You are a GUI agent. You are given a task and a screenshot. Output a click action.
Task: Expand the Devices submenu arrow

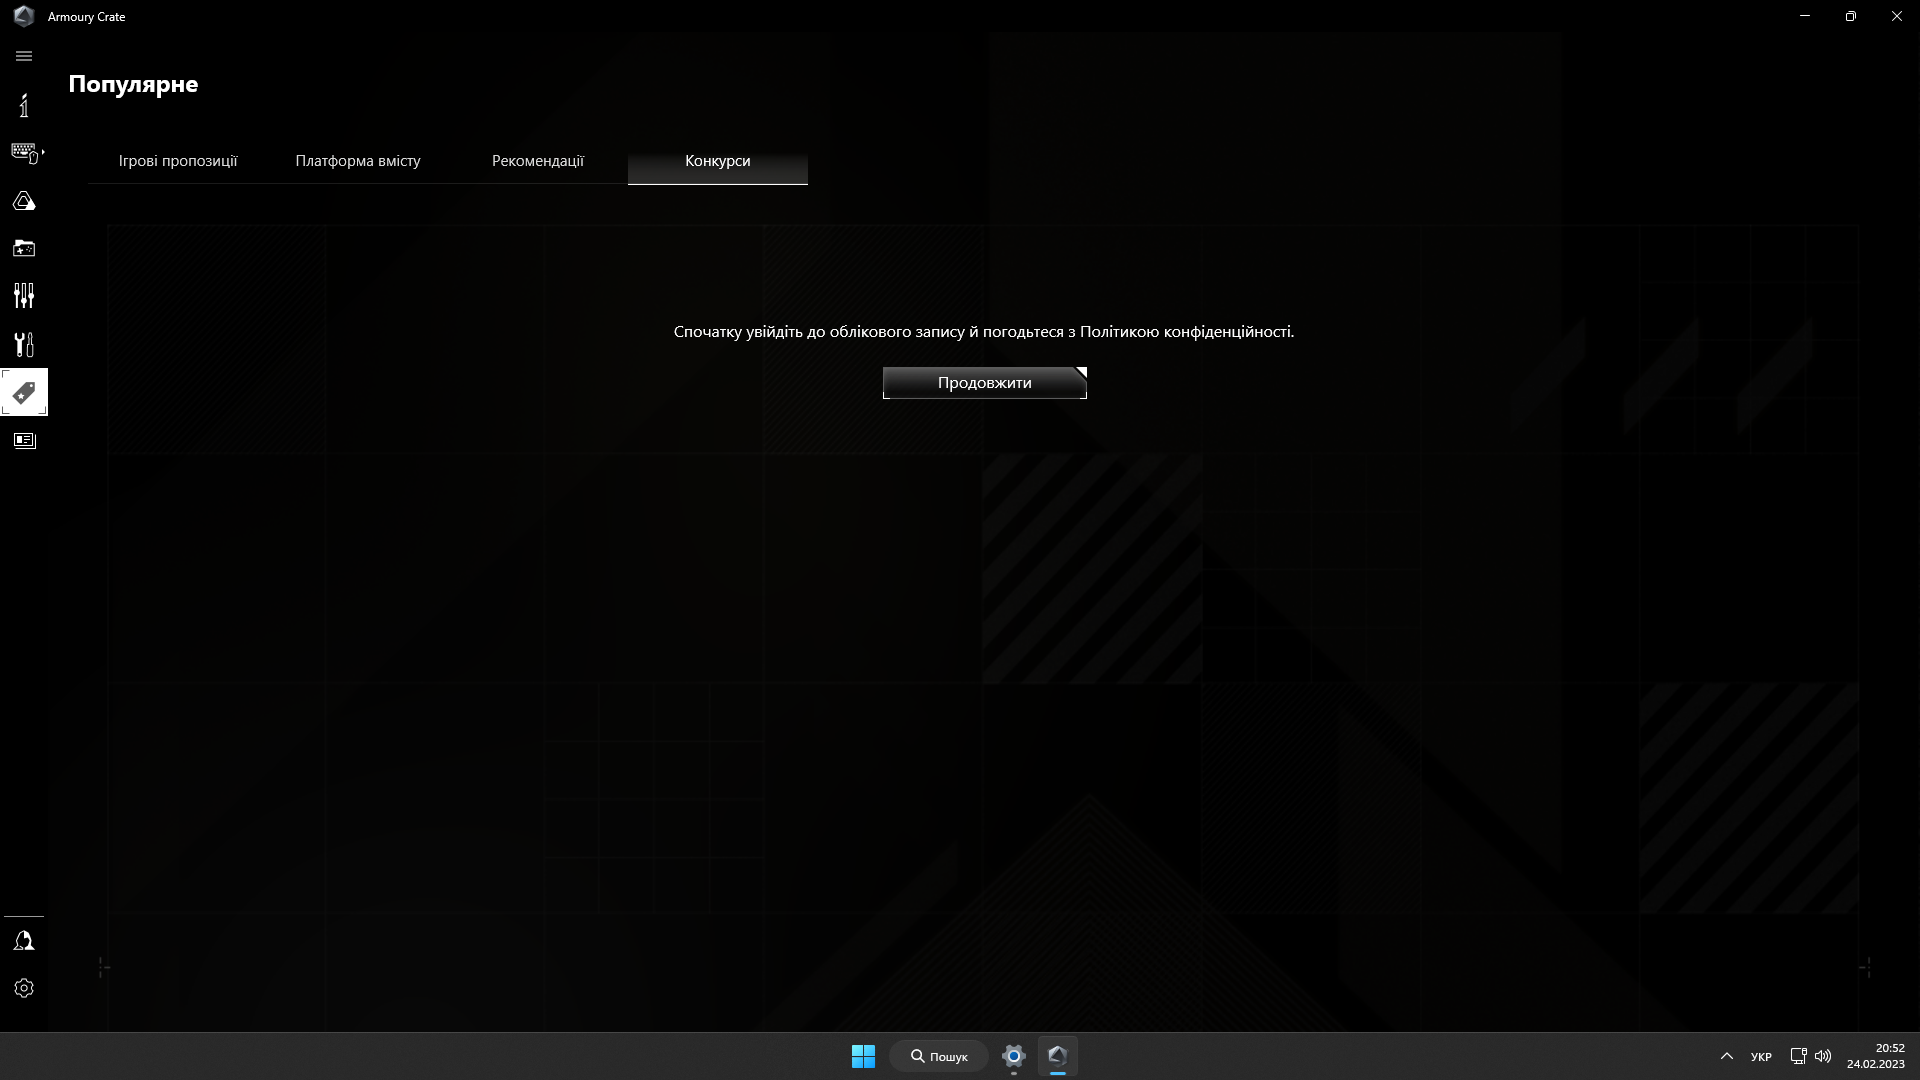(x=43, y=152)
